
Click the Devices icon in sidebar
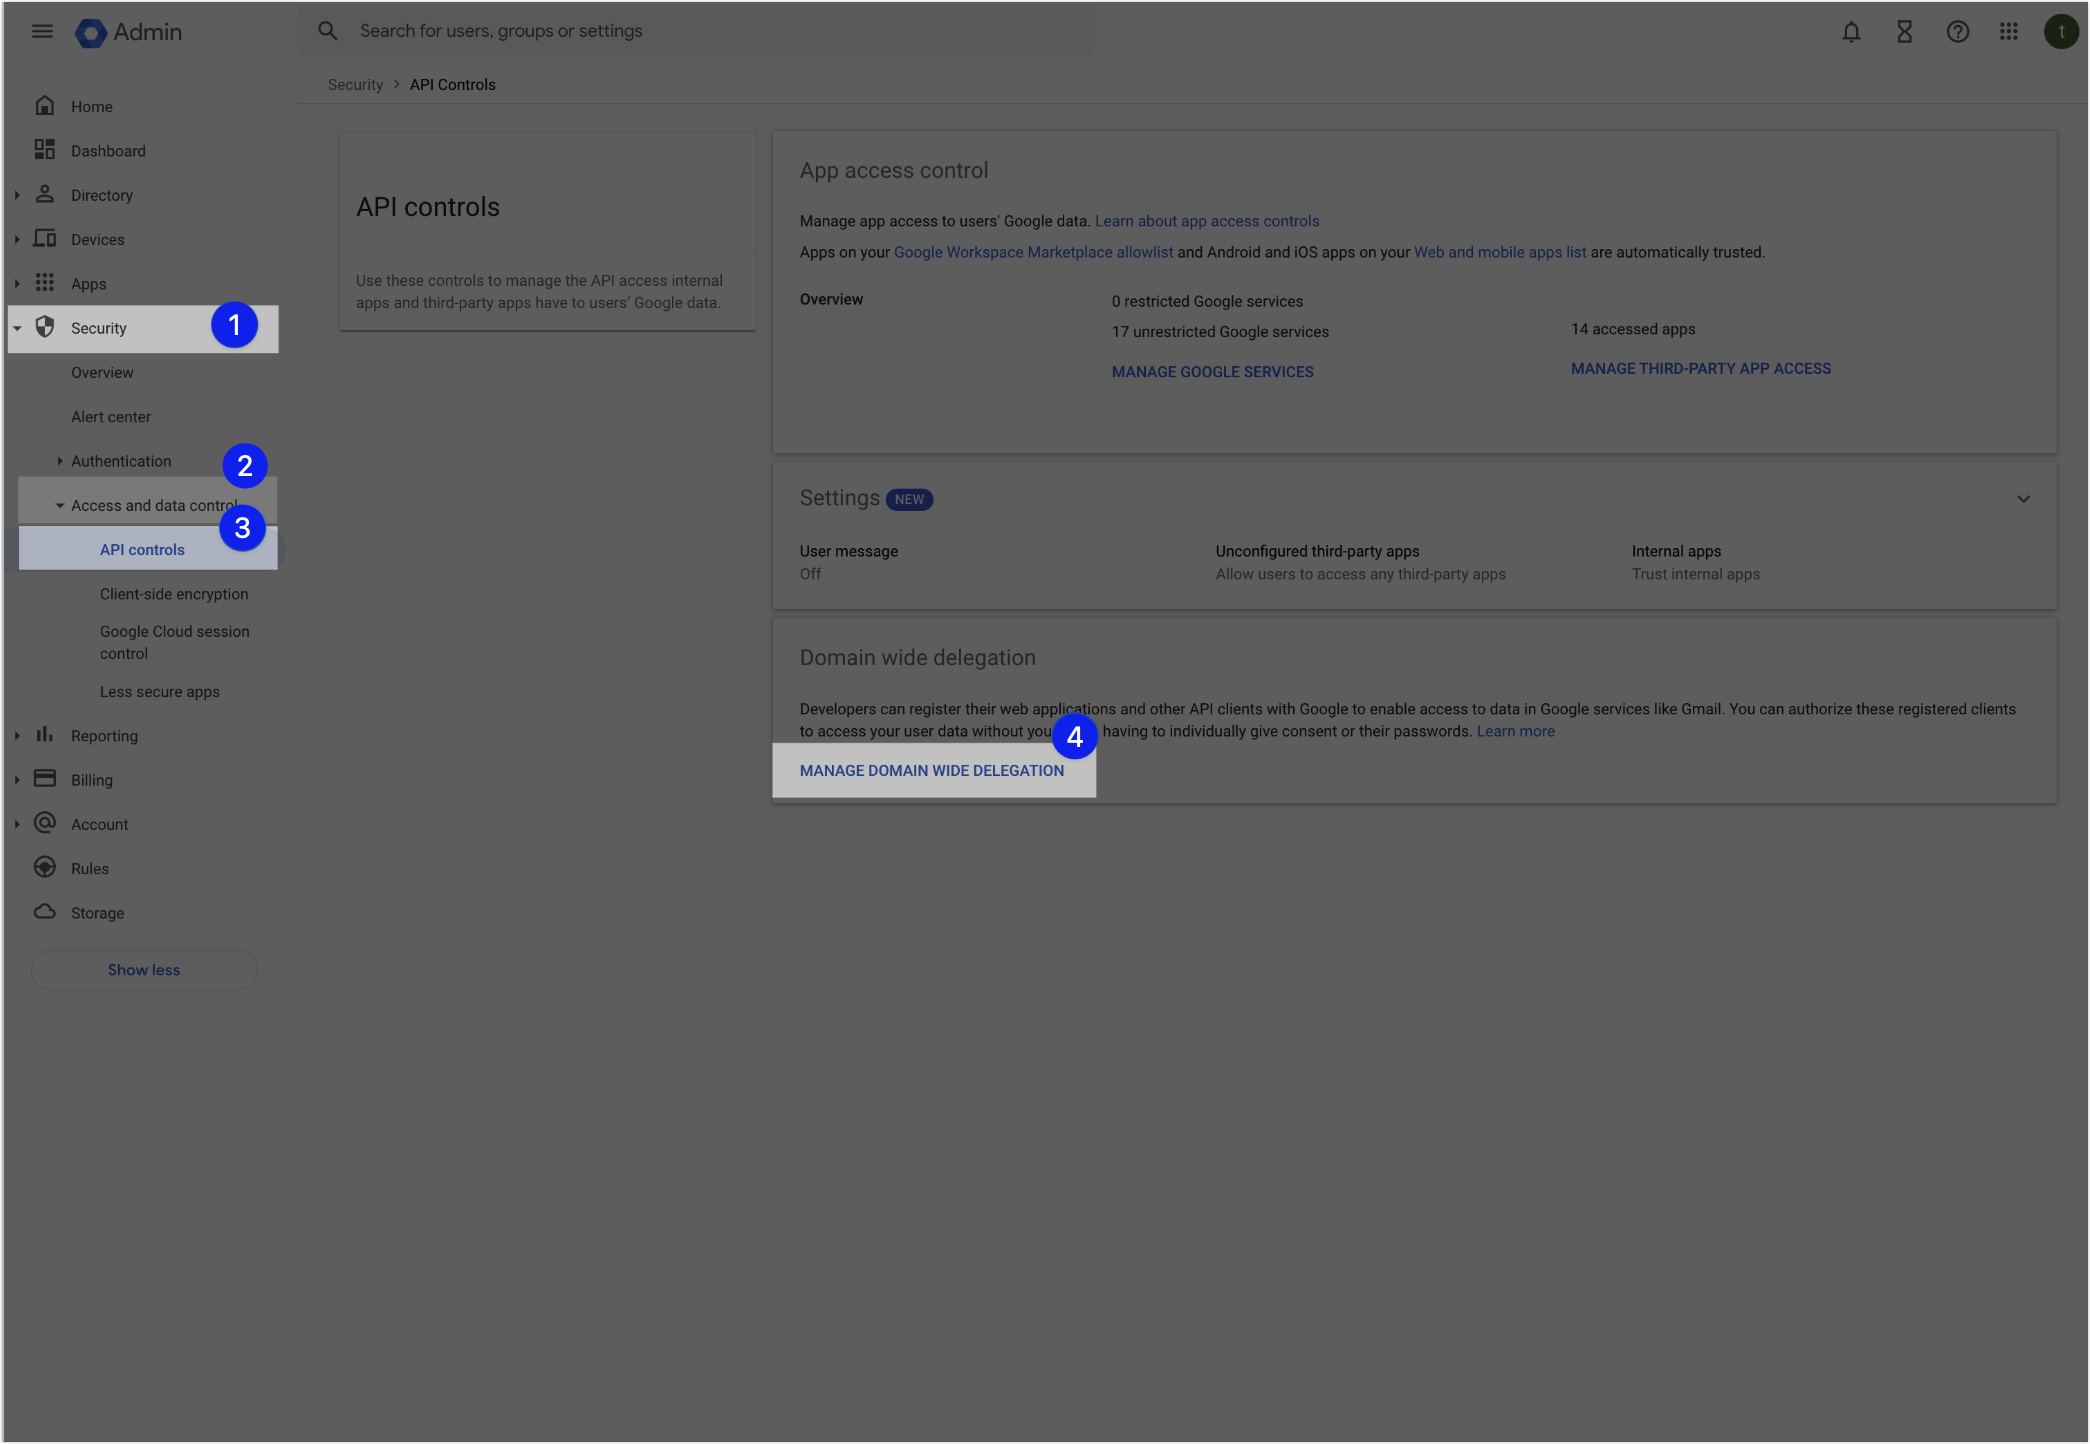tap(45, 238)
